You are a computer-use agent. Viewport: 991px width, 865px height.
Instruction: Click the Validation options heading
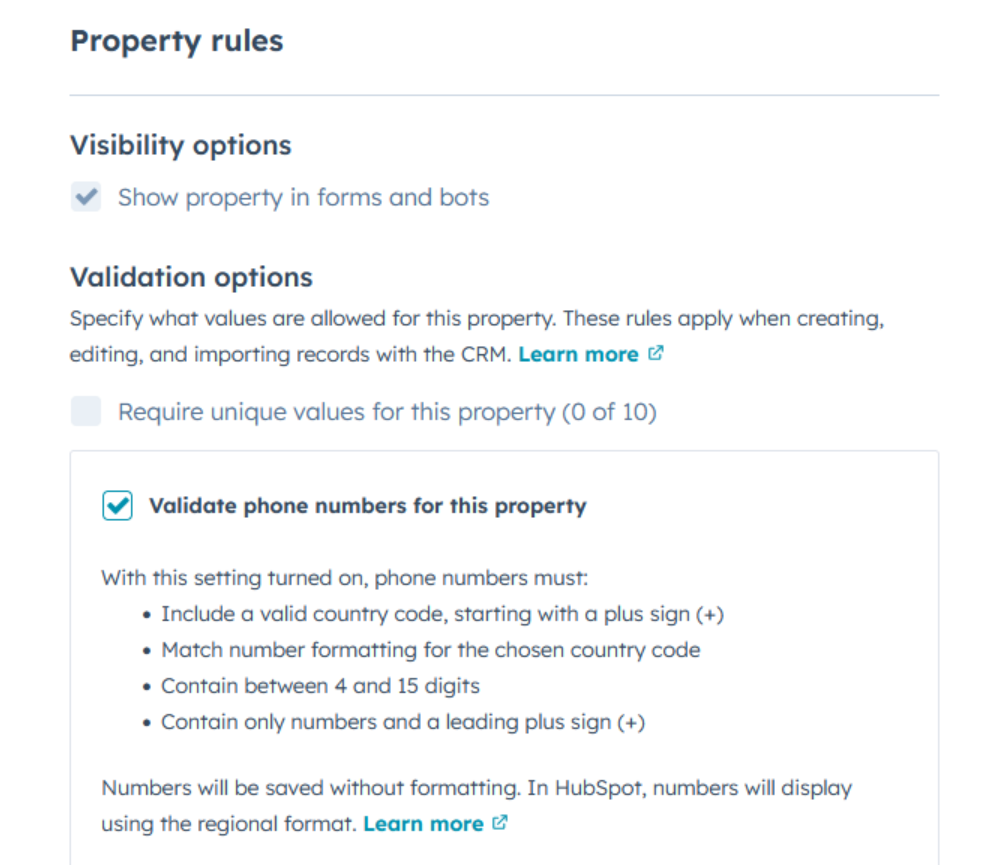(x=191, y=276)
